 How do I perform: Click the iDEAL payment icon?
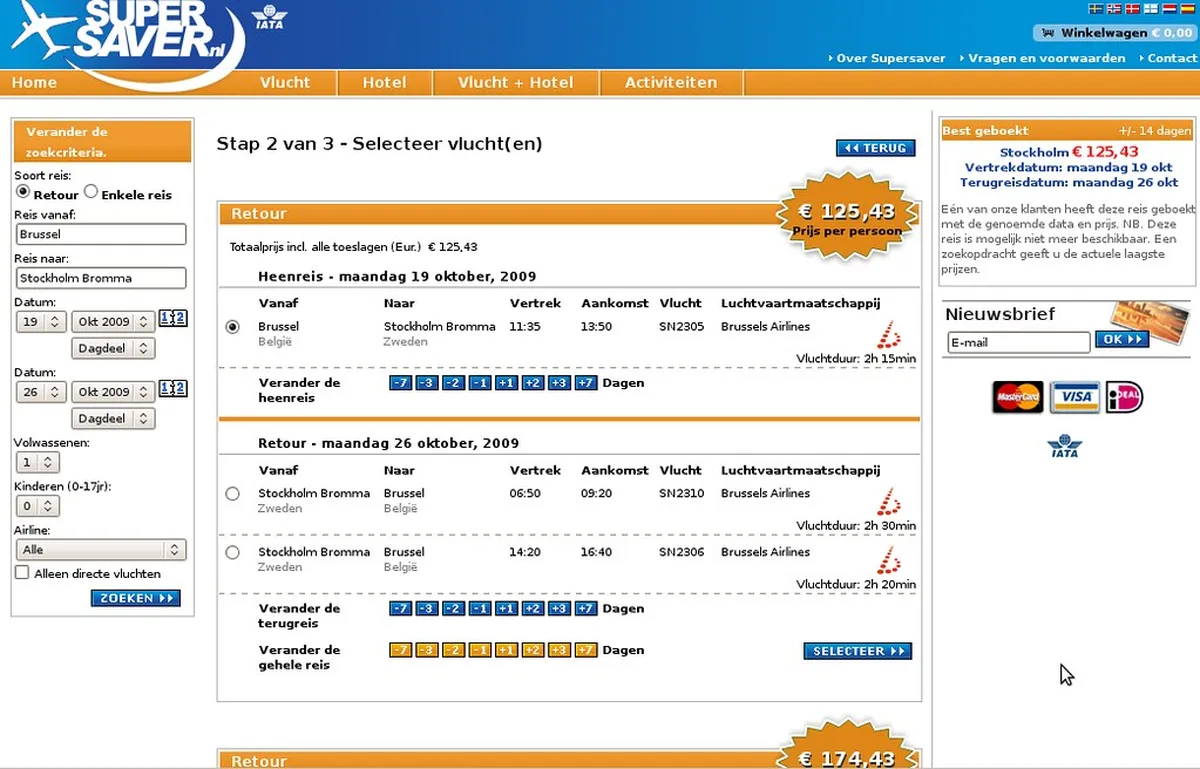point(1124,397)
